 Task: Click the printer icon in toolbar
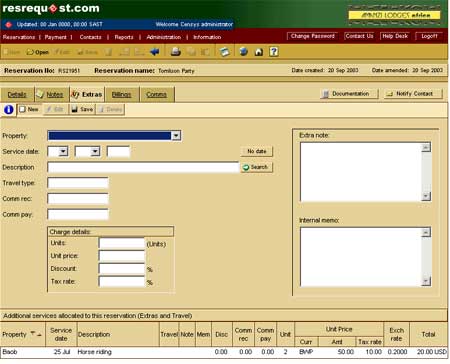176,52
